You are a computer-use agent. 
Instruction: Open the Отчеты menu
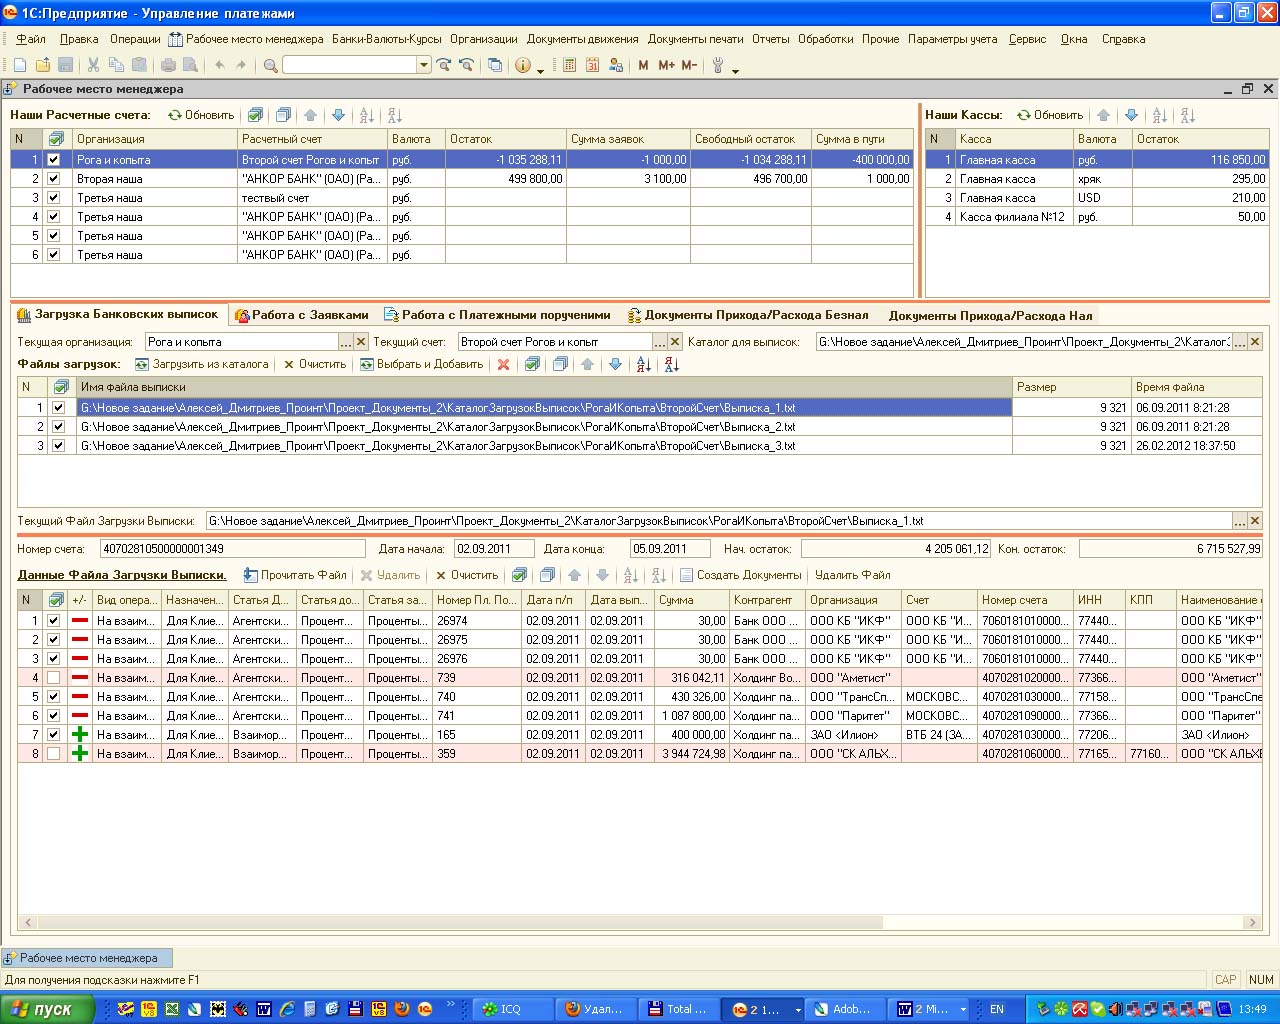[x=771, y=39]
